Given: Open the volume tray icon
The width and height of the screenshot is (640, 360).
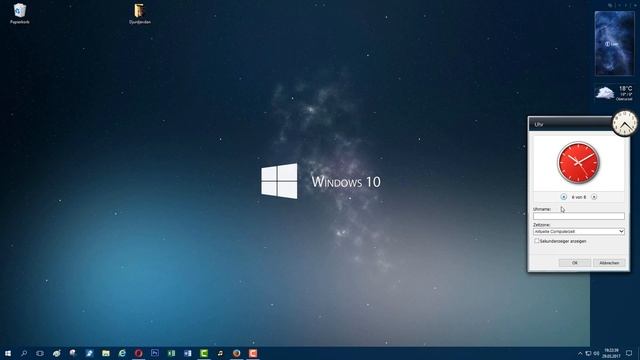Looking at the screenshot, I should 596,353.
